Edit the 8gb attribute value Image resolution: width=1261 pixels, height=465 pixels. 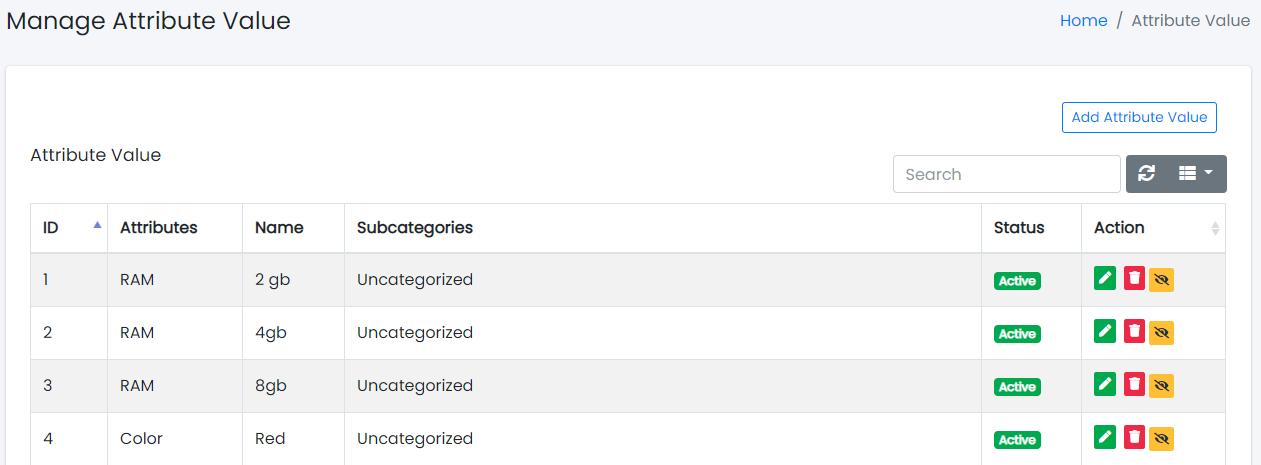(1105, 384)
